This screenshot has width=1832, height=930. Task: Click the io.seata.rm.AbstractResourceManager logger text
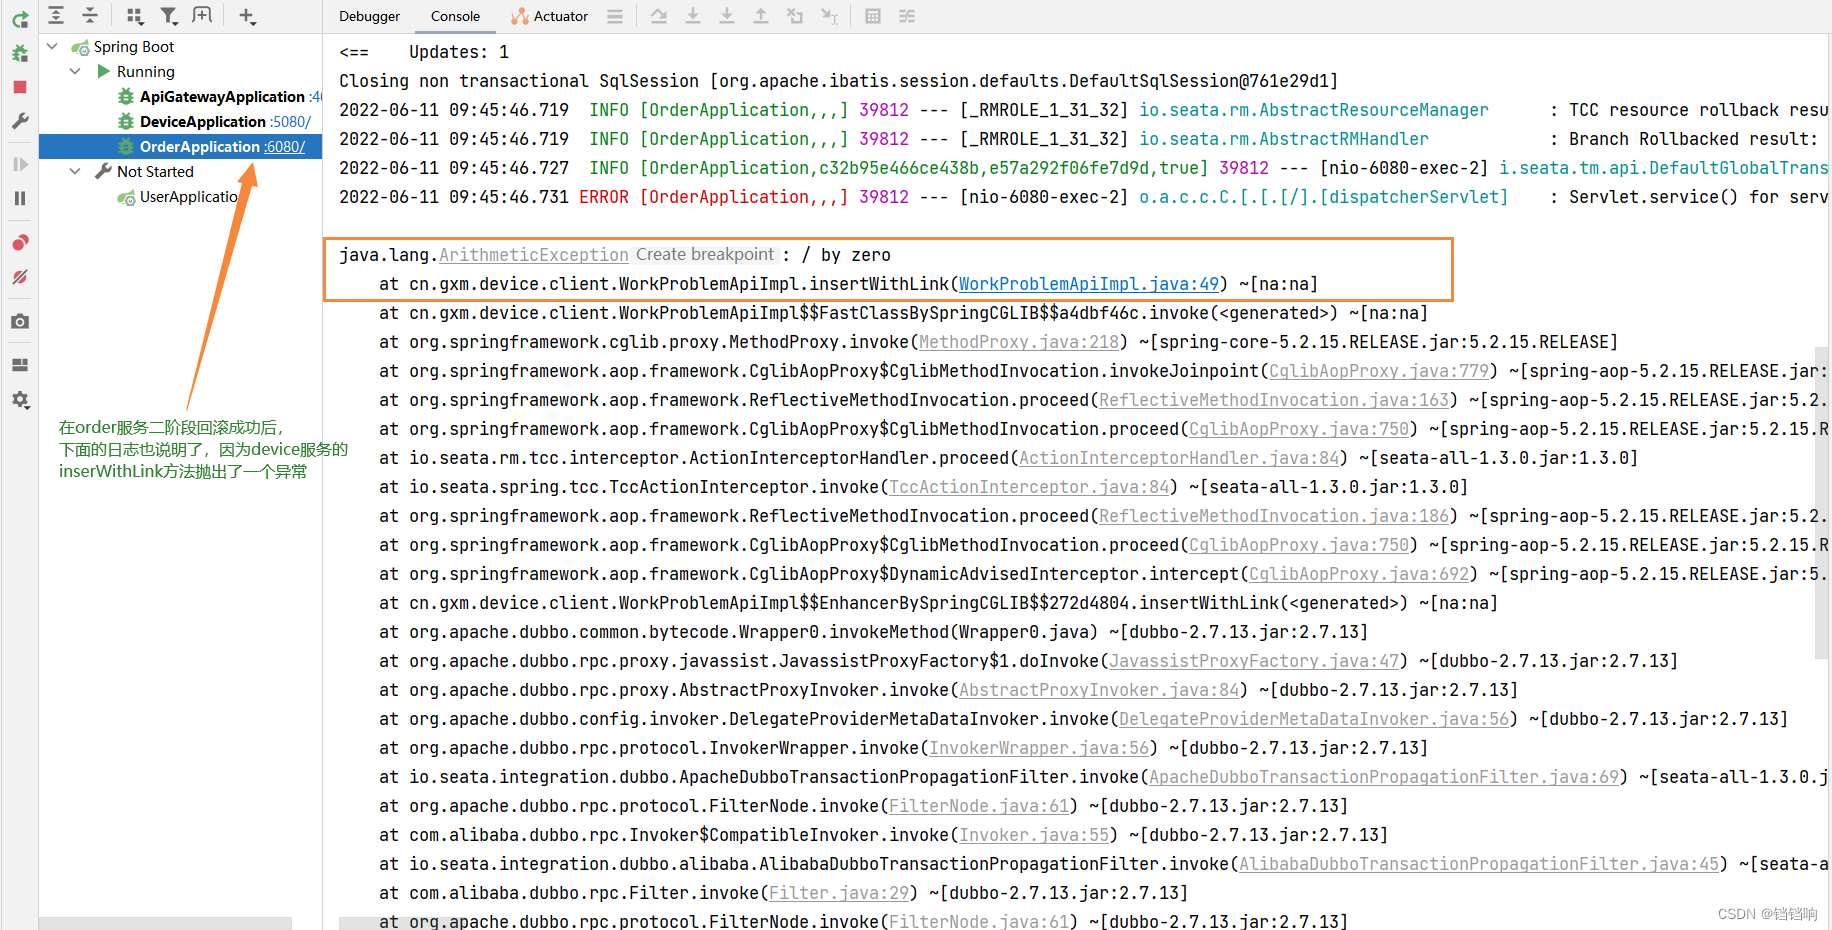pos(1314,110)
